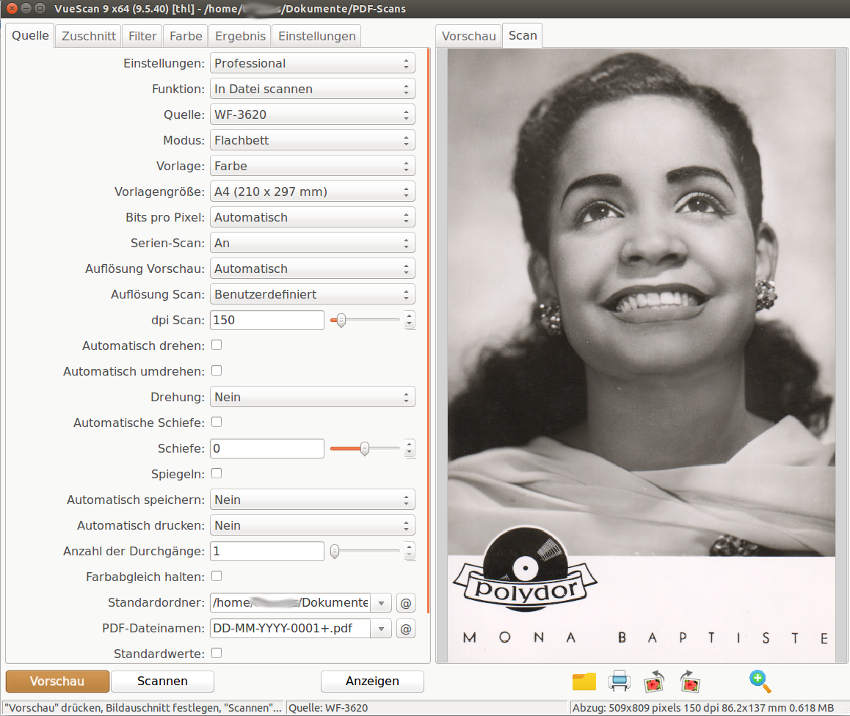The width and height of the screenshot is (850, 716).
Task: Click the @ button next to PDF-Dateinamen
Action: click(405, 629)
